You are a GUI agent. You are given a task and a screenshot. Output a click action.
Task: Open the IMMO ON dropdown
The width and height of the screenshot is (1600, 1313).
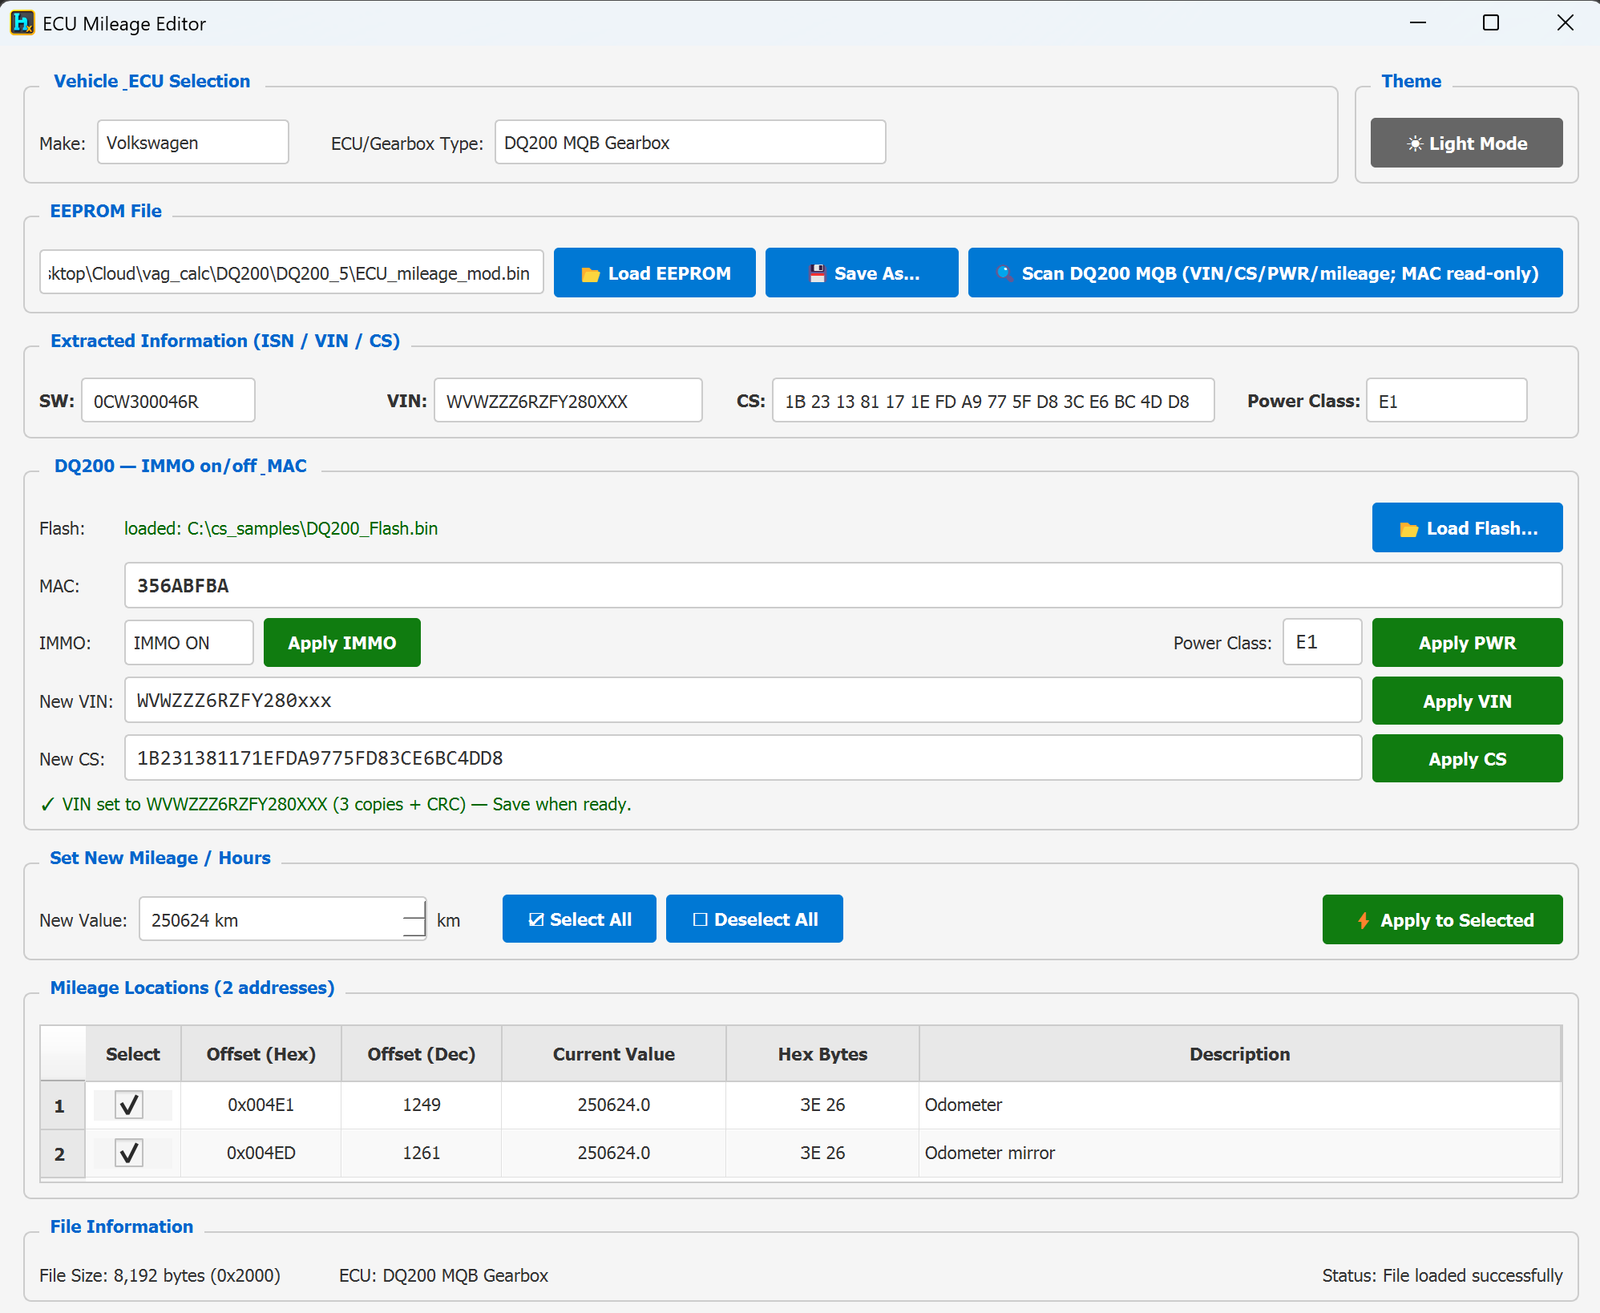point(189,643)
